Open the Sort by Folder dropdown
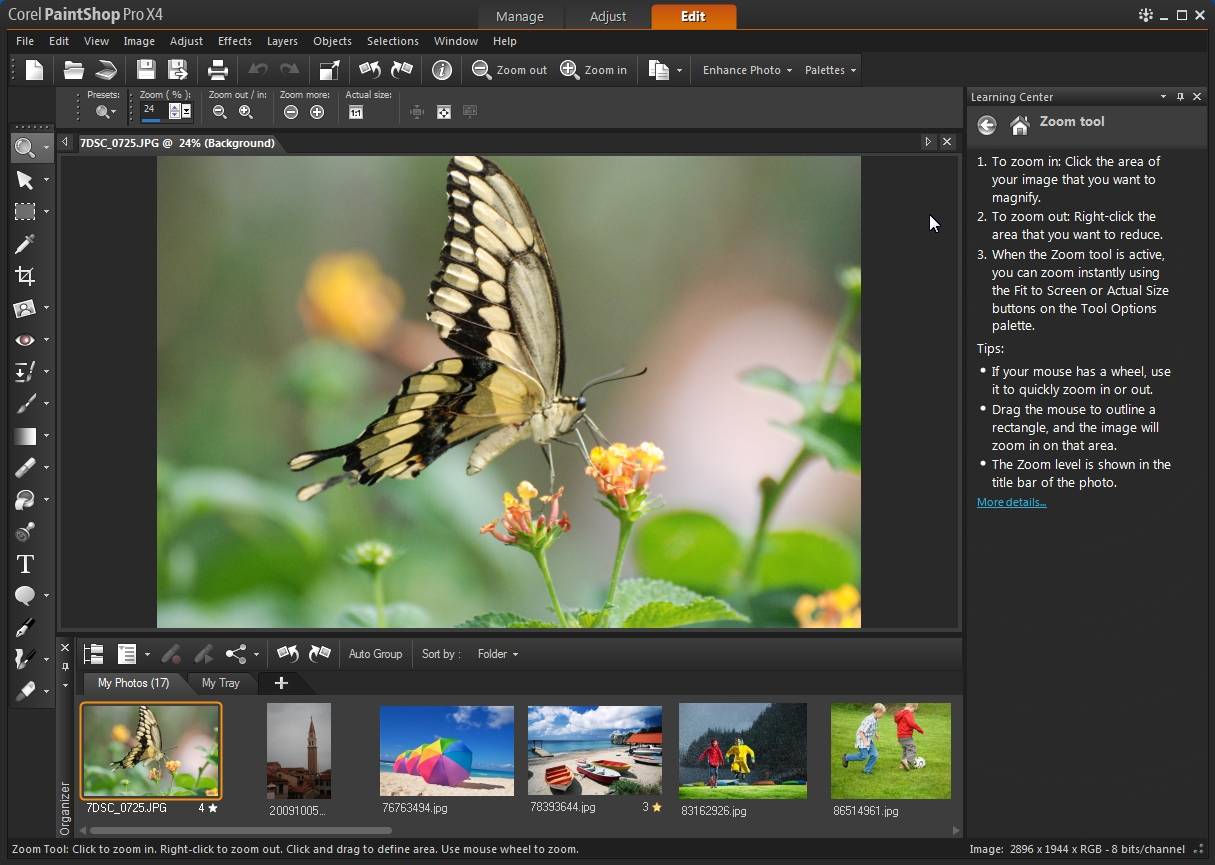The image size is (1215, 865). point(497,654)
